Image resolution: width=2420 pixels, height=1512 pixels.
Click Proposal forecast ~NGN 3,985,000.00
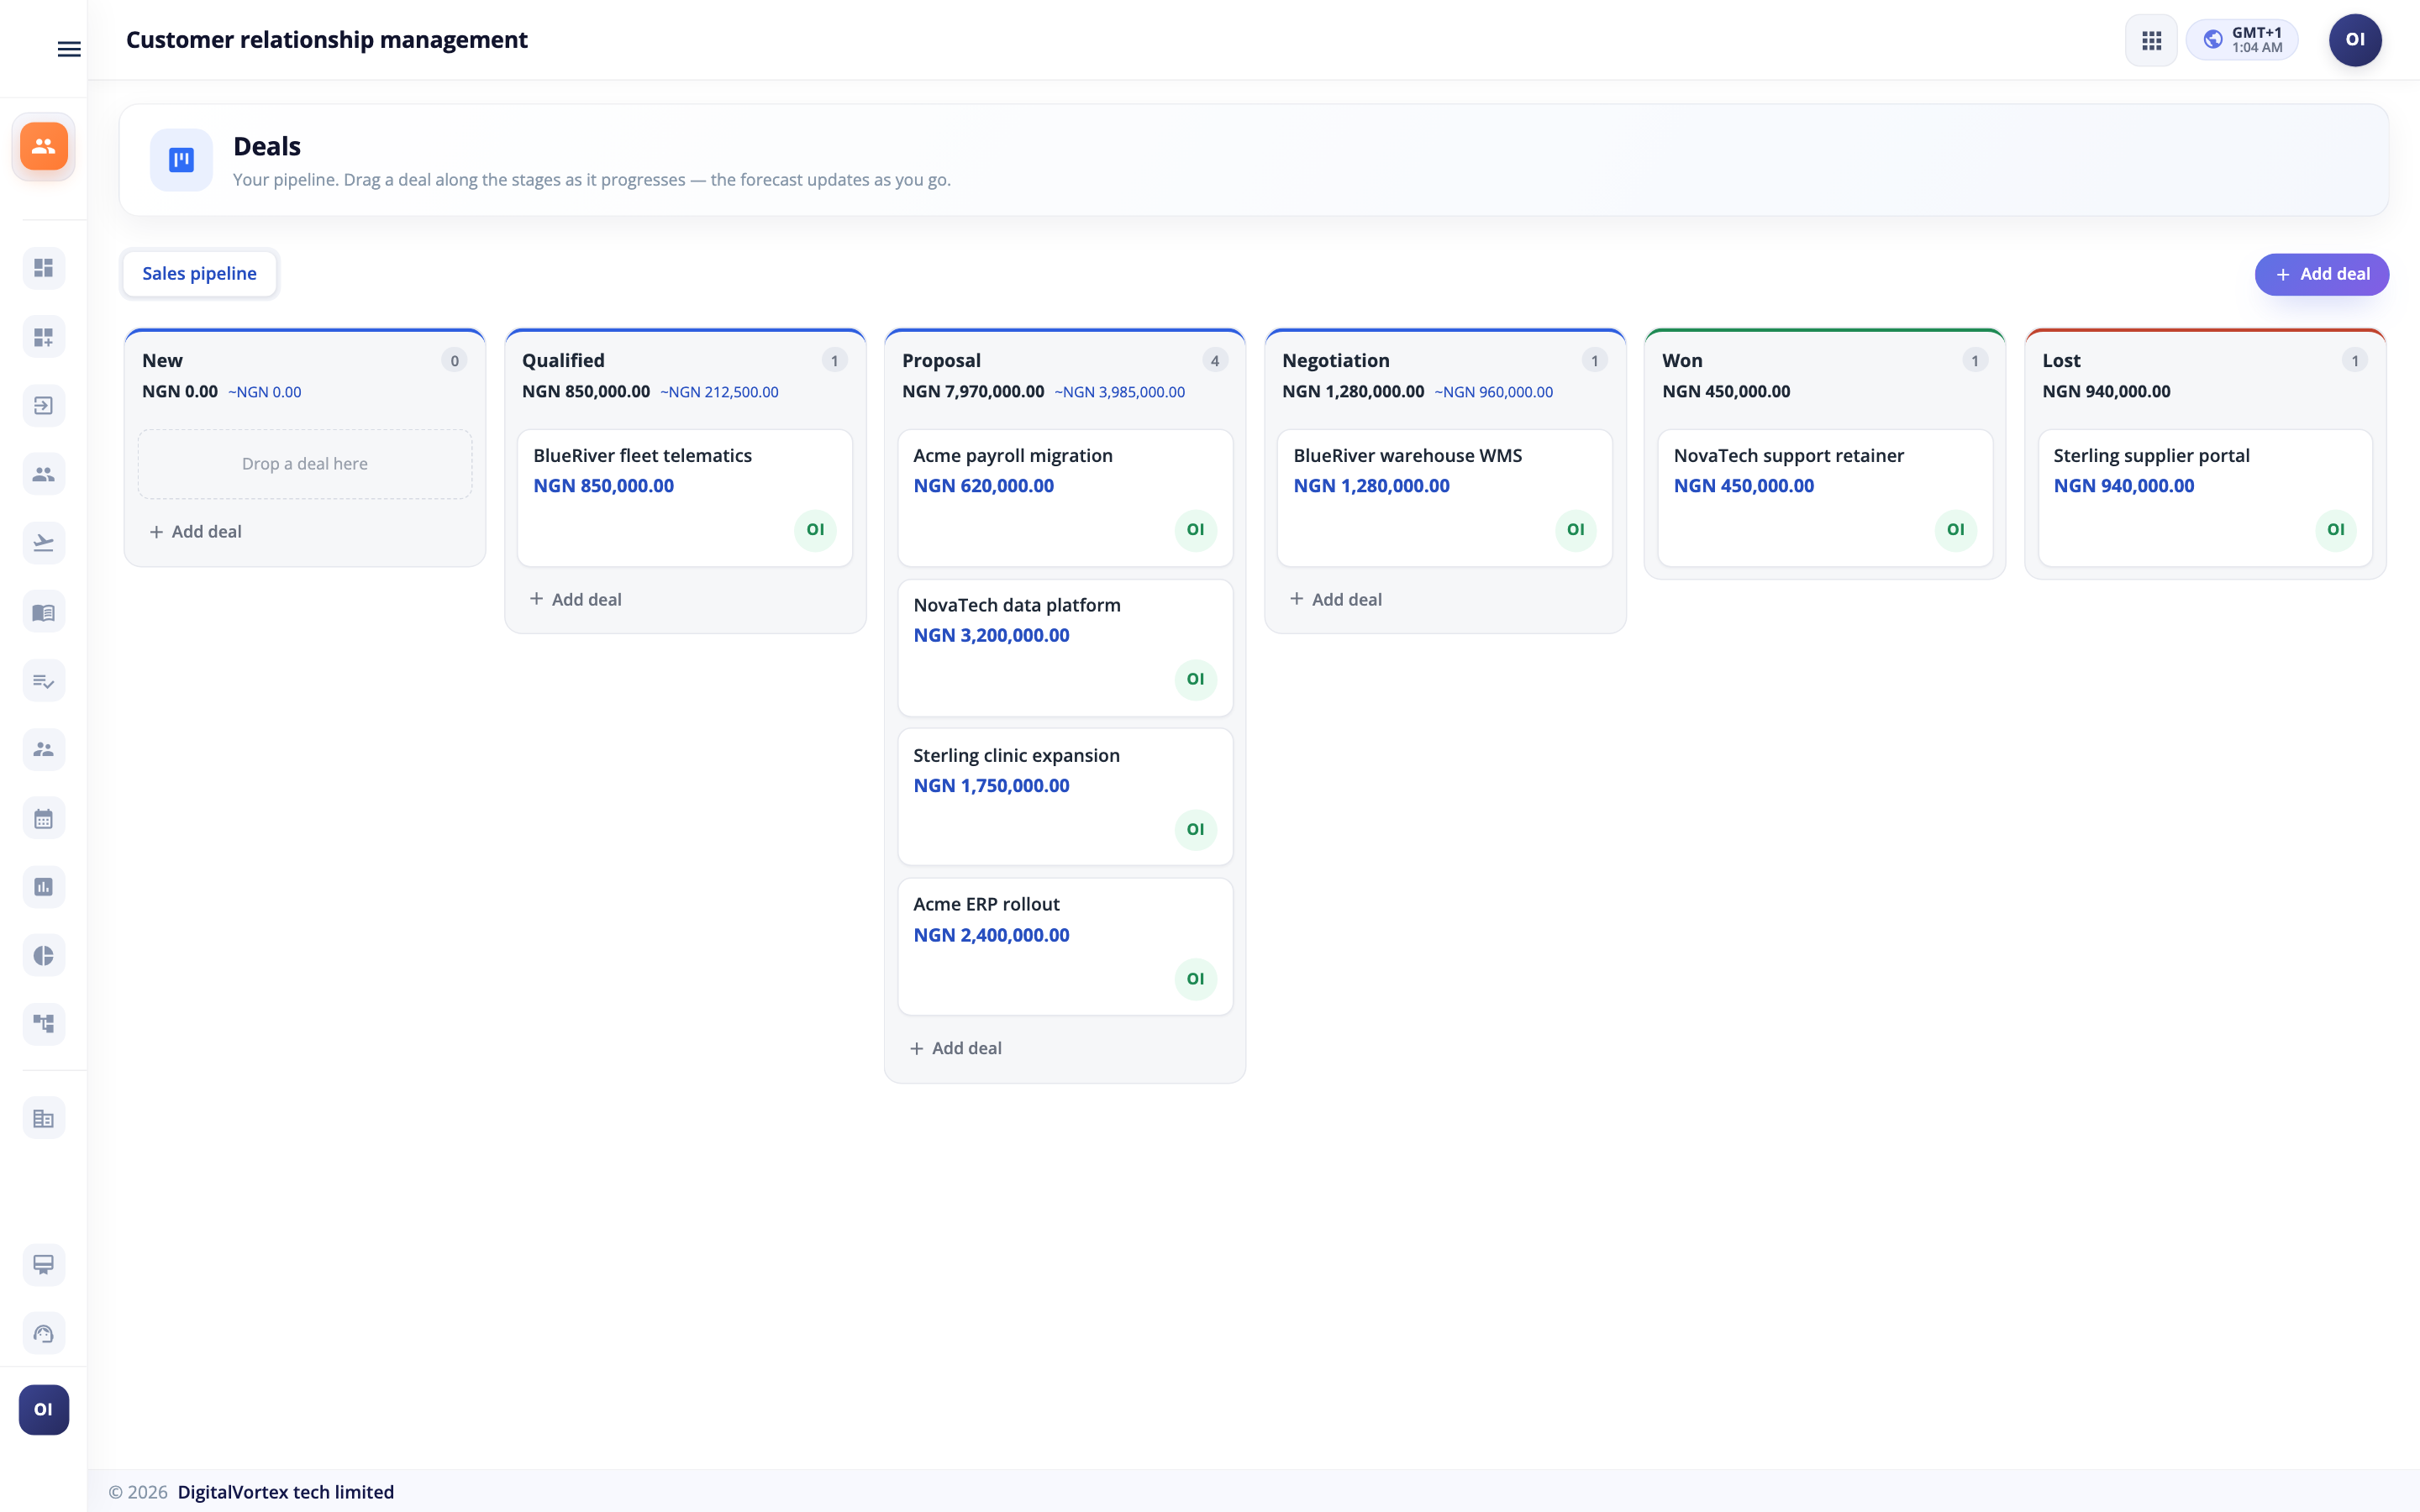point(1119,392)
